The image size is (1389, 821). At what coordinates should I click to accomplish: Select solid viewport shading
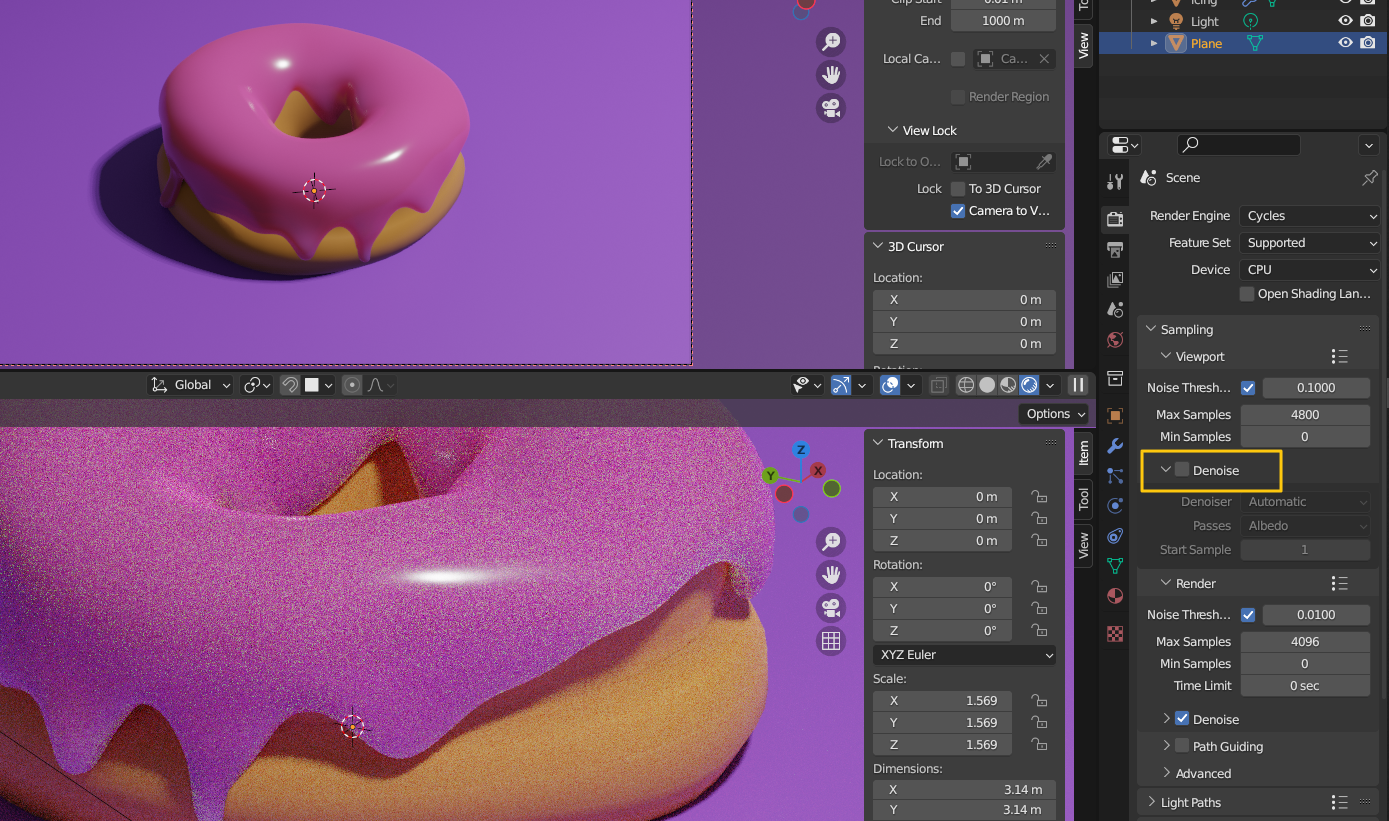pyautogui.click(x=987, y=385)
